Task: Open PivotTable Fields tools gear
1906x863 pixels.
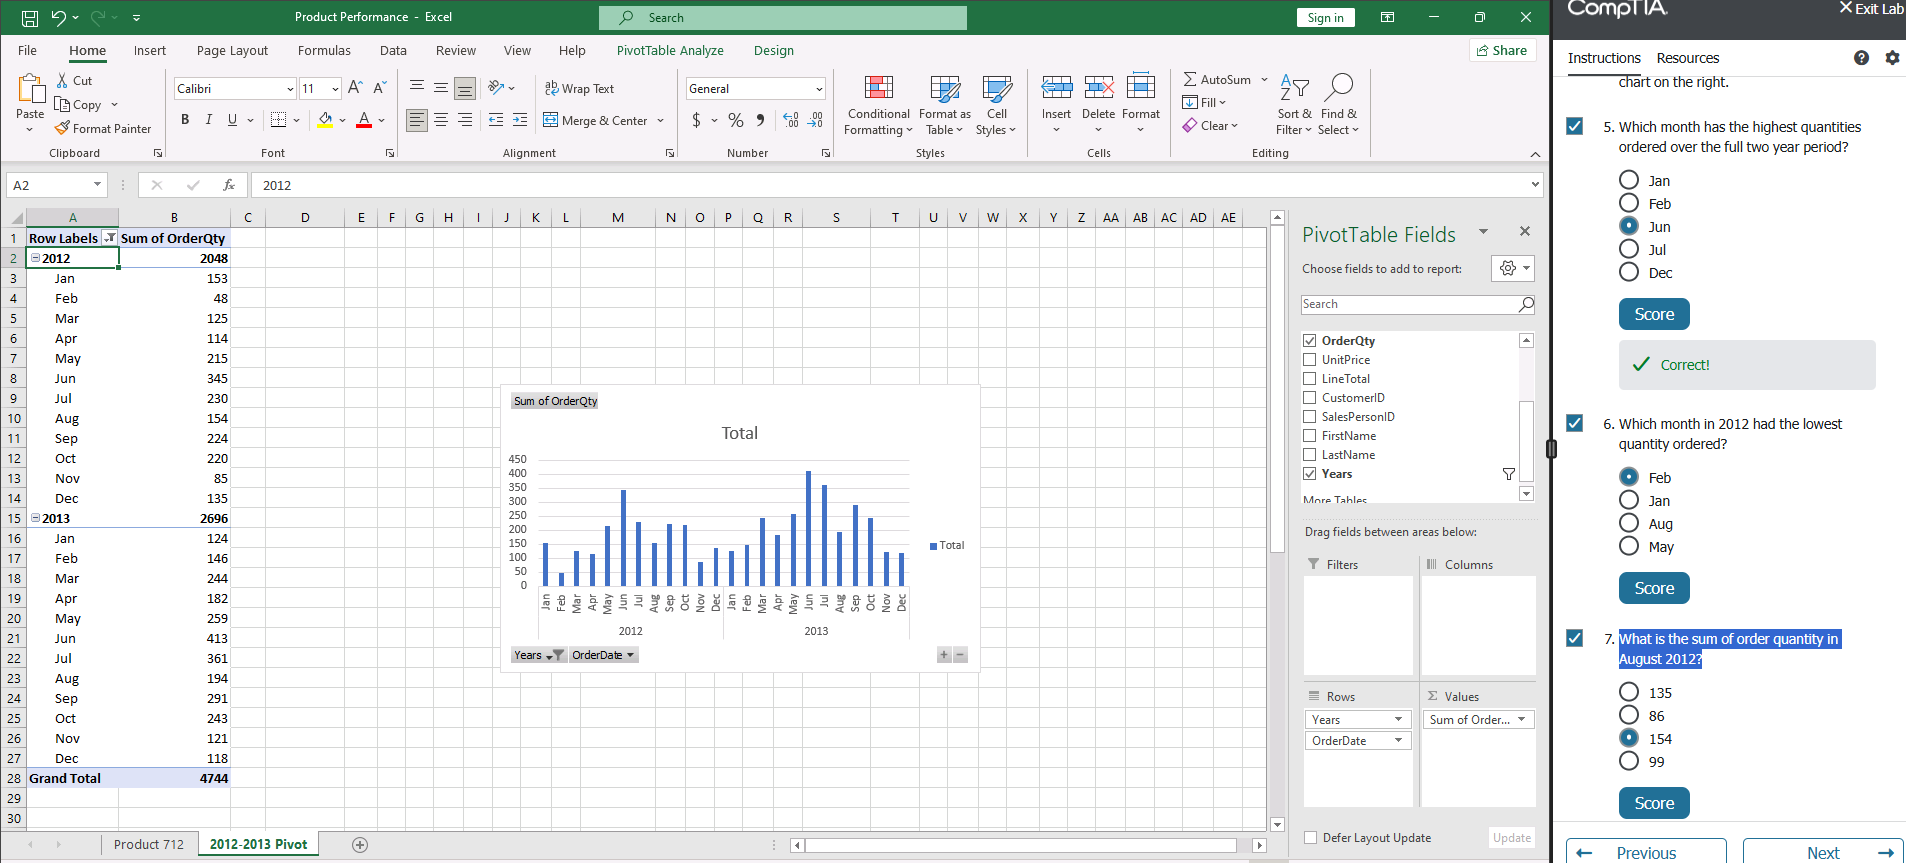Action: pos(1512,268)
